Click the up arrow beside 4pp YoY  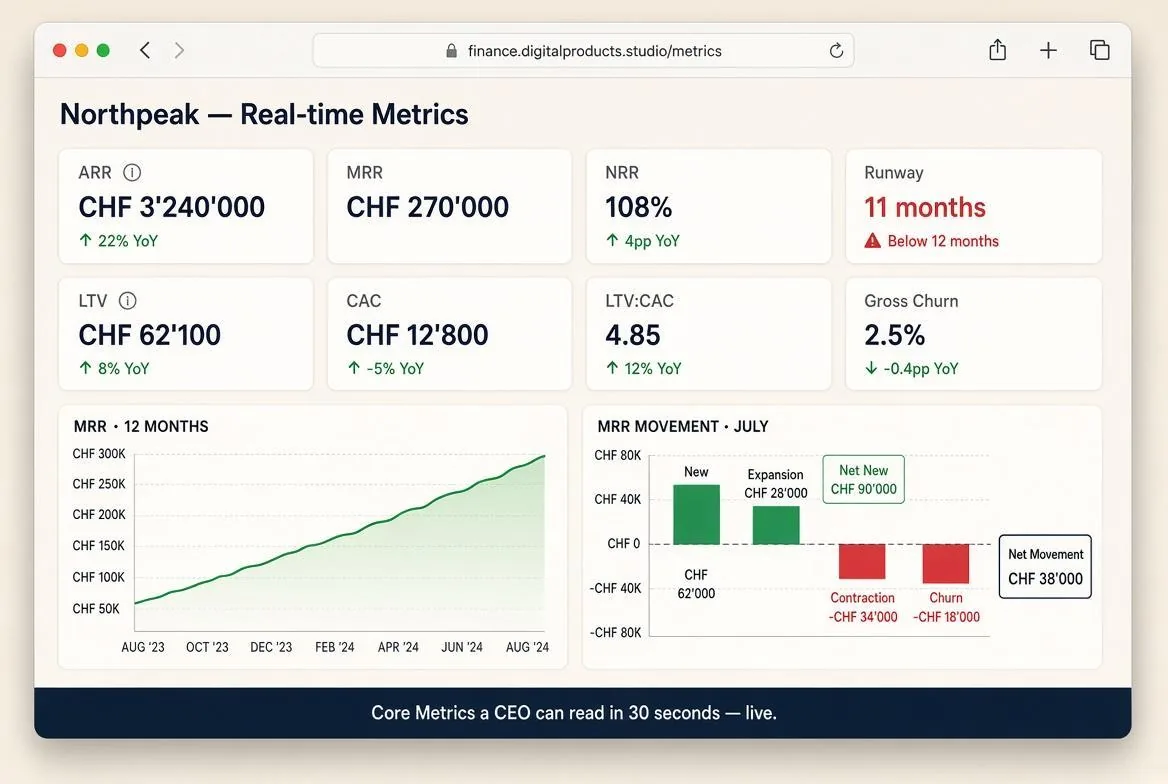[612, 240]
